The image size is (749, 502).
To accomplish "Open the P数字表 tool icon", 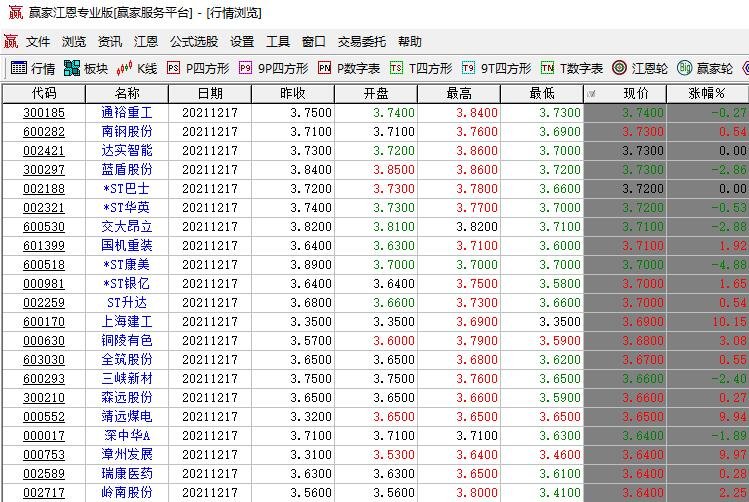I will click(x=324, y=68).
